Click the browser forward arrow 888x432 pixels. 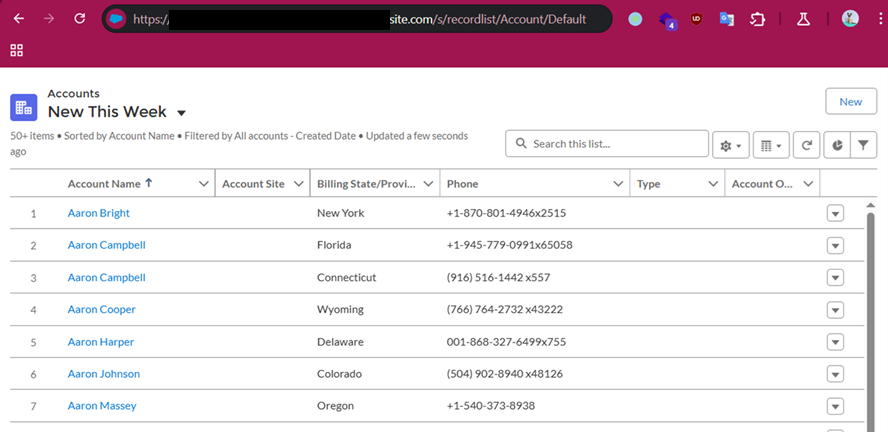point(49,19)
